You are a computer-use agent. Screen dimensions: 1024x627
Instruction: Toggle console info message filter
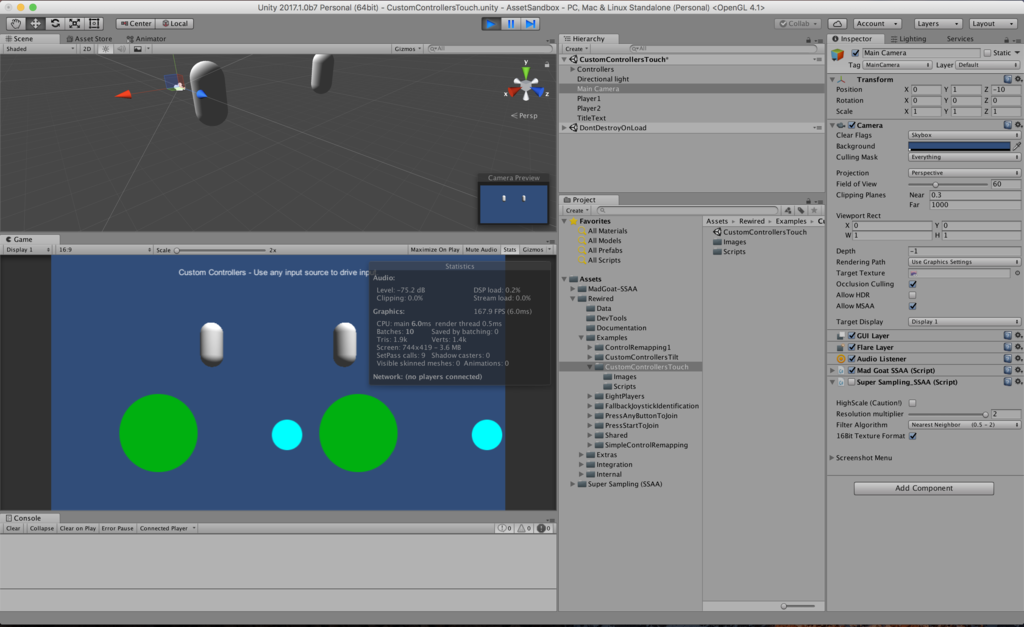point(504,528)
